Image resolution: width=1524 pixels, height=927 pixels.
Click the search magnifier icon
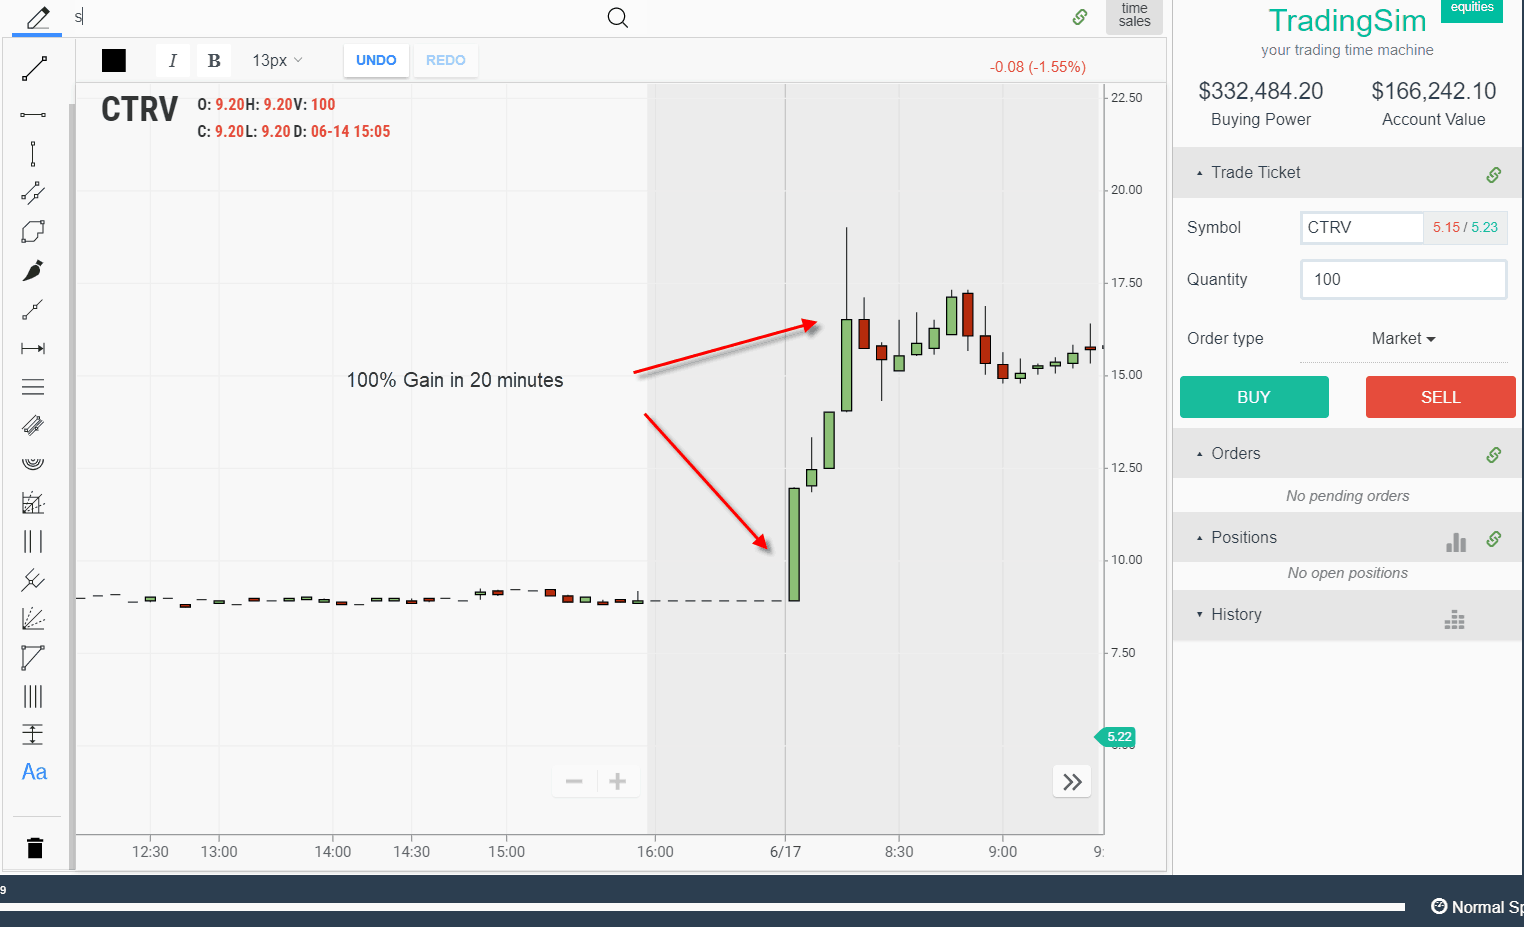pos(618,17)
